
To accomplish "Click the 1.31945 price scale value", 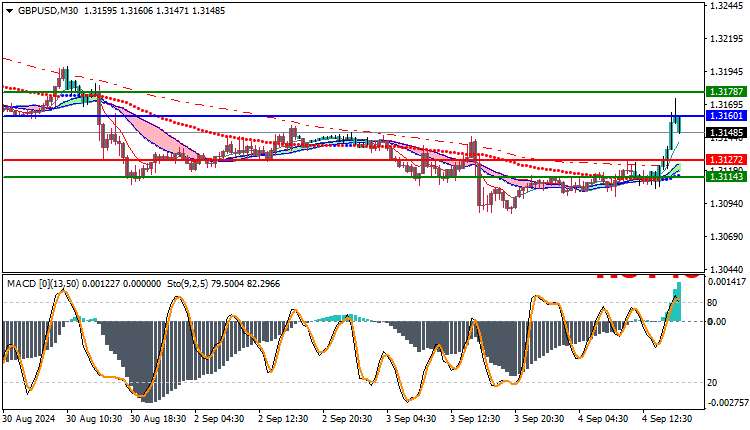I will [727, 72].
